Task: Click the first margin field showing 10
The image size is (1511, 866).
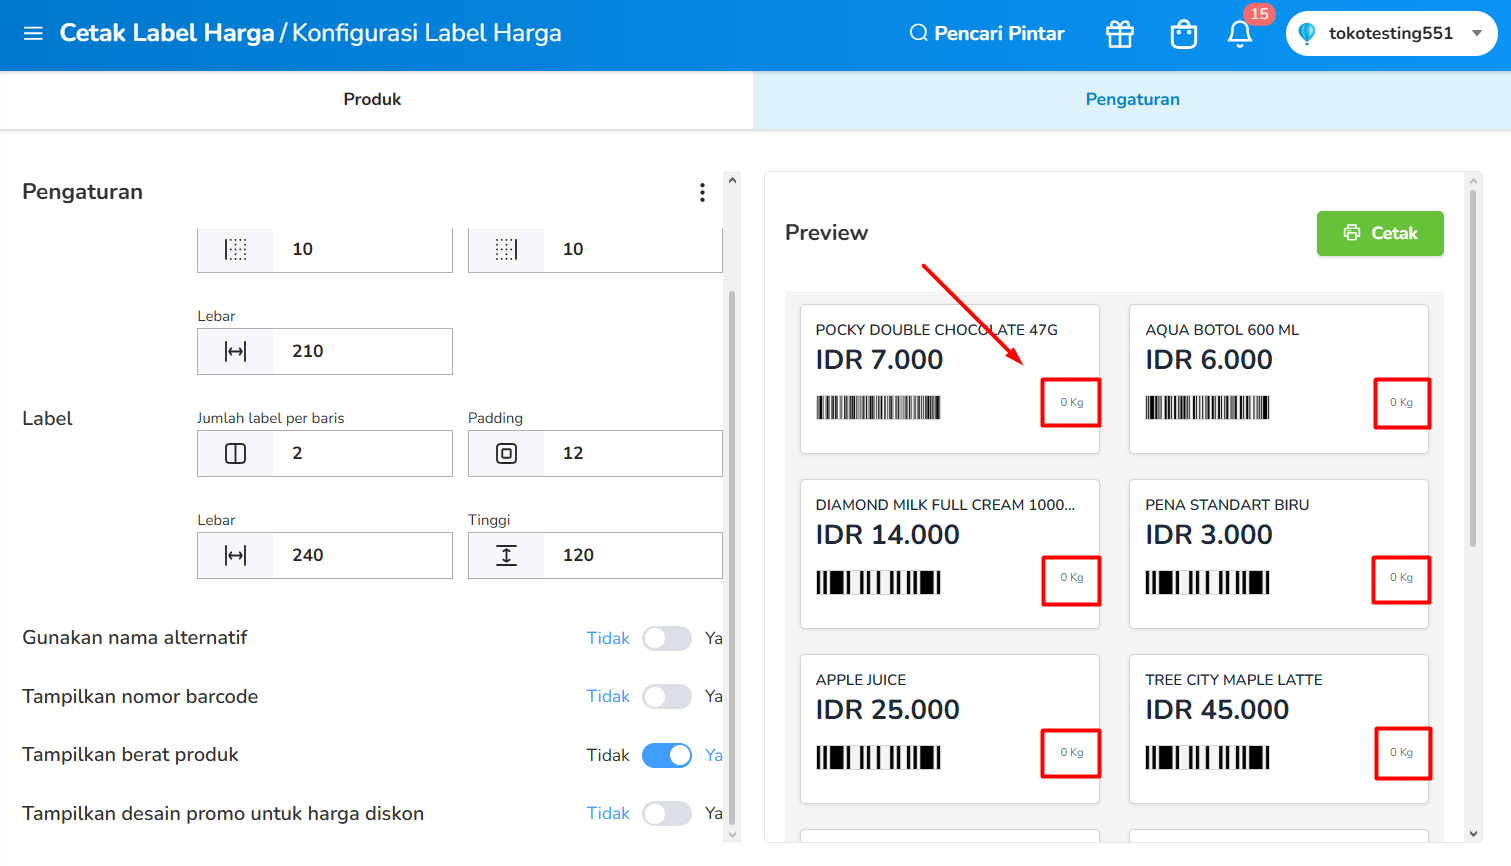Action: pyautogui.click(x=325, y=249)
